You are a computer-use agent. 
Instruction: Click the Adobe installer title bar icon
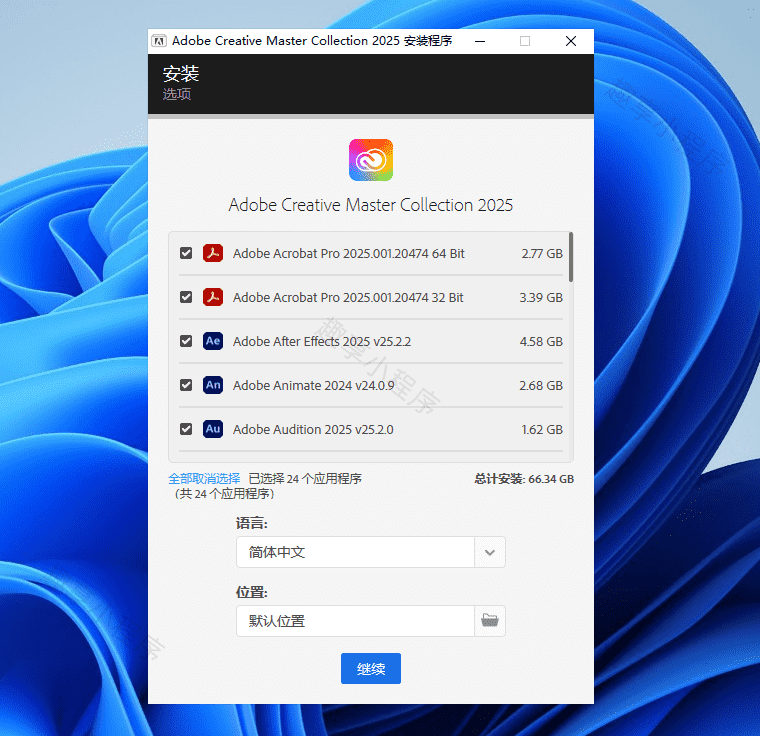159,41
